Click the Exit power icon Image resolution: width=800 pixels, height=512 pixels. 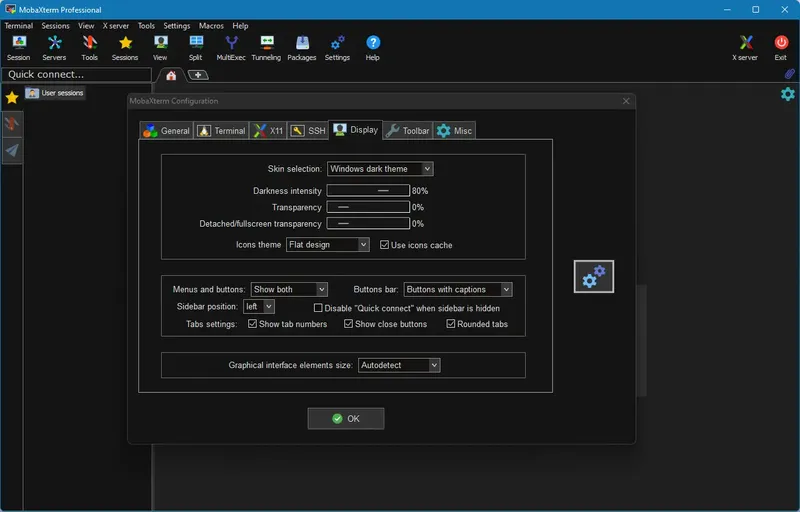click(781, 48)
